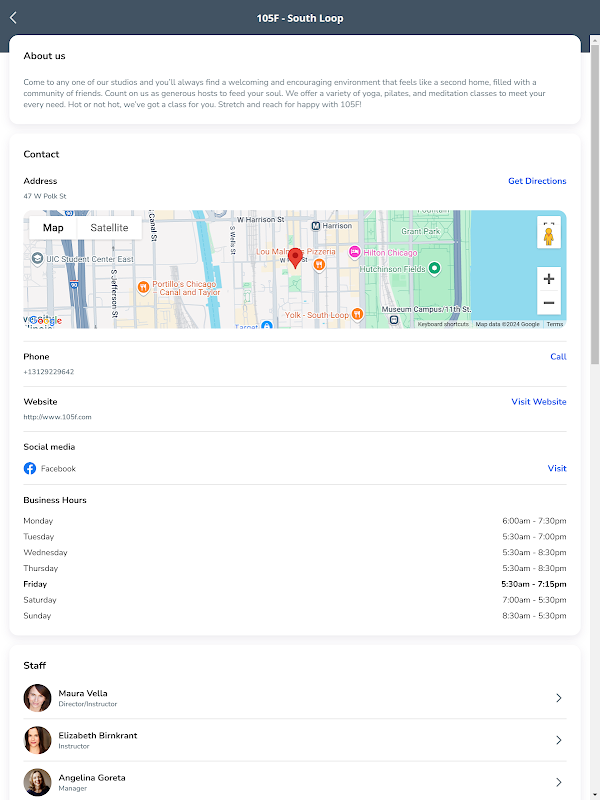Switch to Satellite view
The image size is (600, 800).
(x=109, y=228)
